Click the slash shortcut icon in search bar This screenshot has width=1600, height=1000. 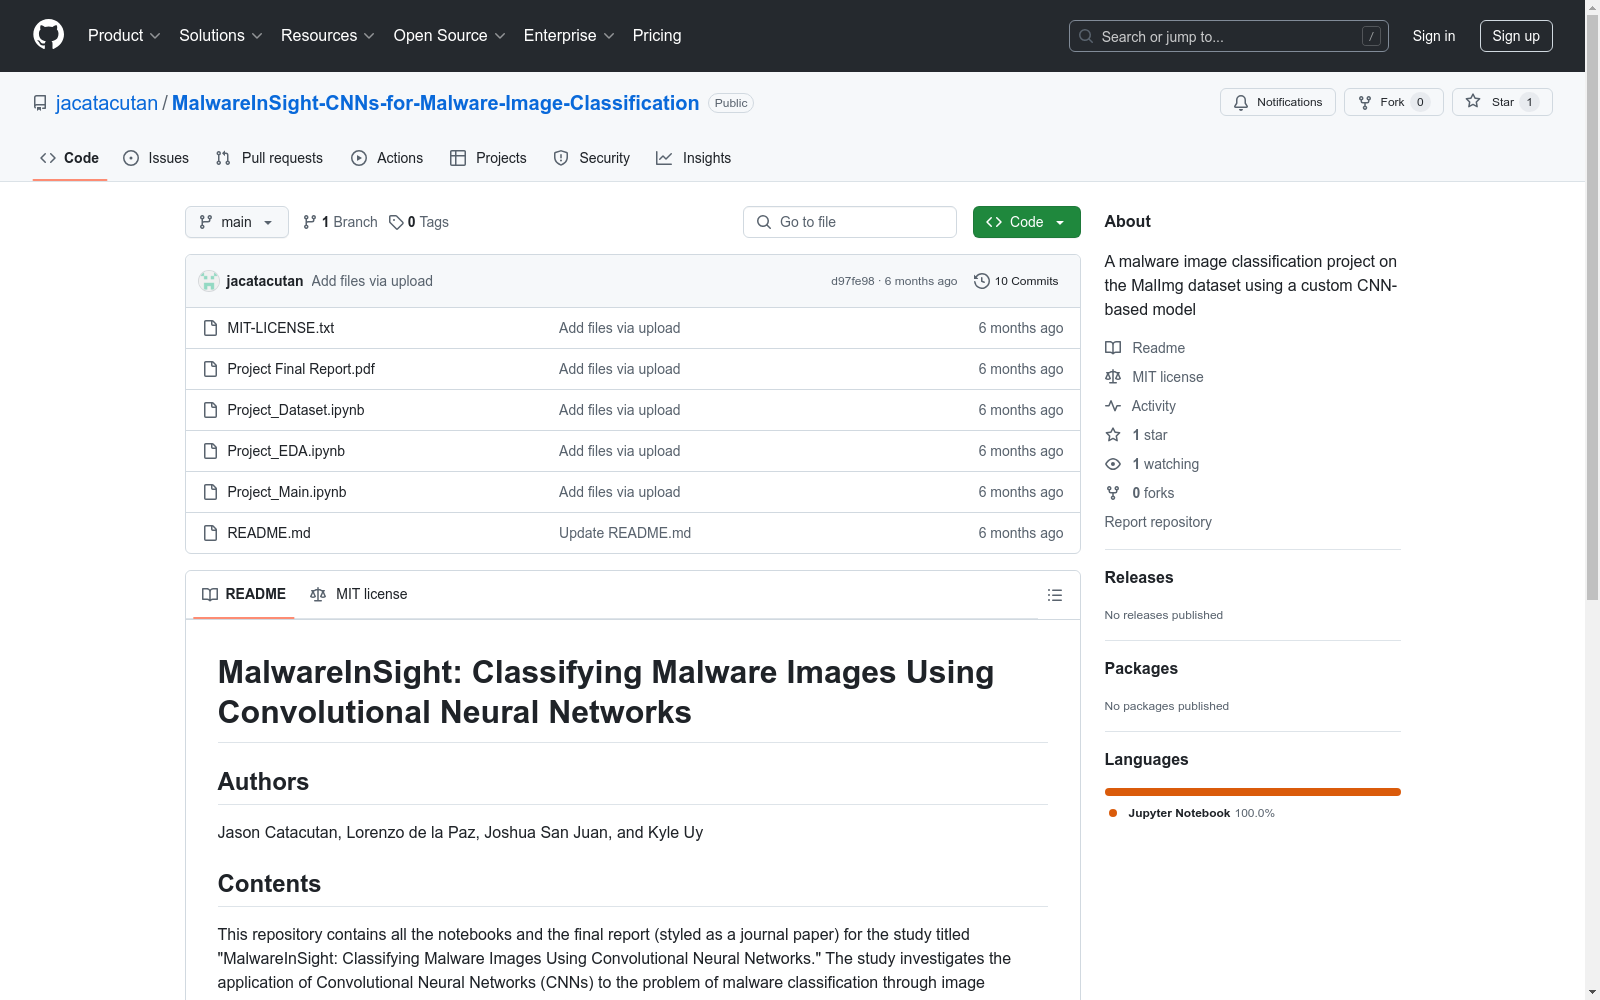[x=1371, y=36]
